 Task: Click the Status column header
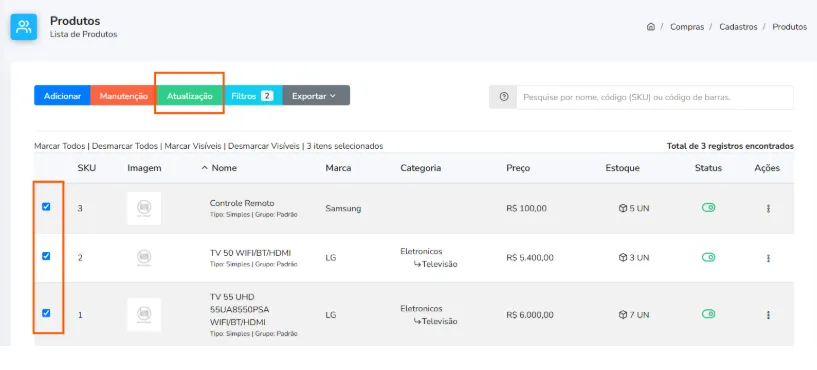coord(708,168)
